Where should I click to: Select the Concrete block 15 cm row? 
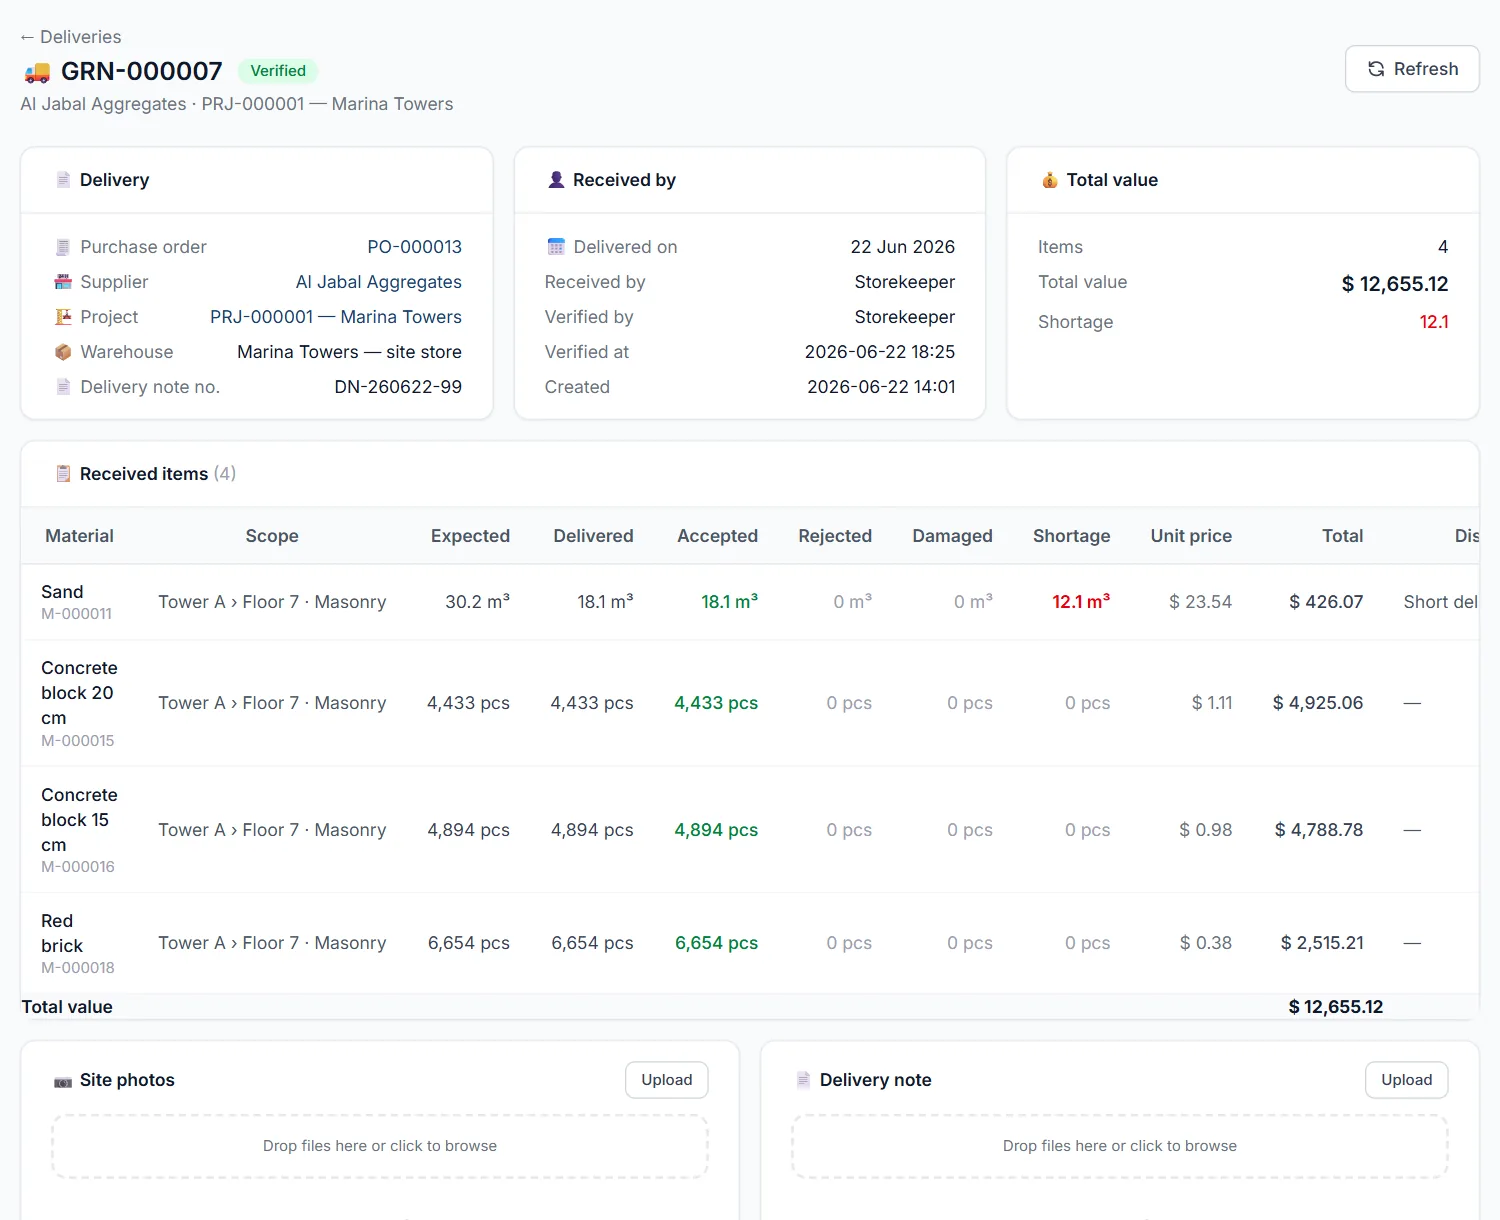tap(750, 830)
